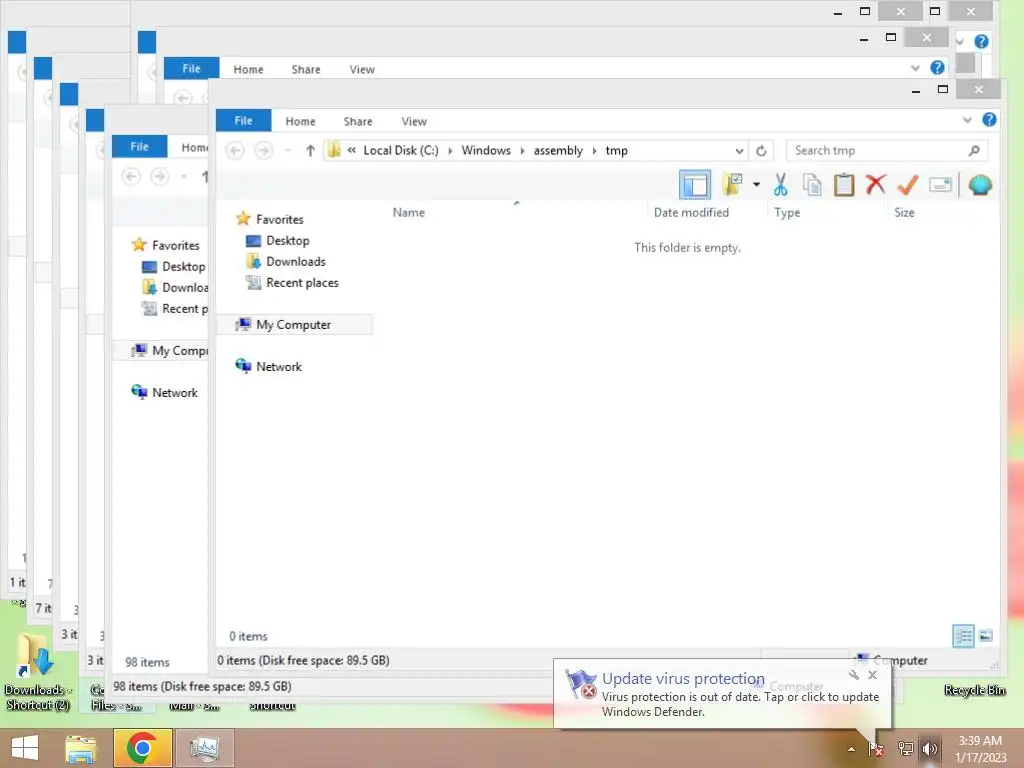Show hidden path levels via double chevron
Viewport: 1024px width, 768px height.
(351, 150)
